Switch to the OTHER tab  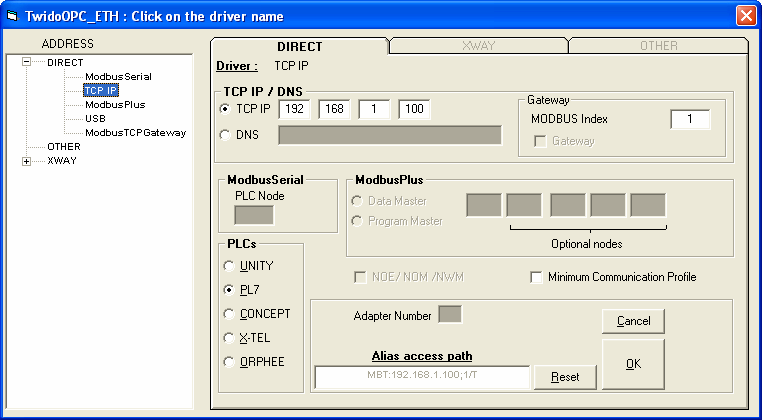pyautogui.click(x=658, y=46)
